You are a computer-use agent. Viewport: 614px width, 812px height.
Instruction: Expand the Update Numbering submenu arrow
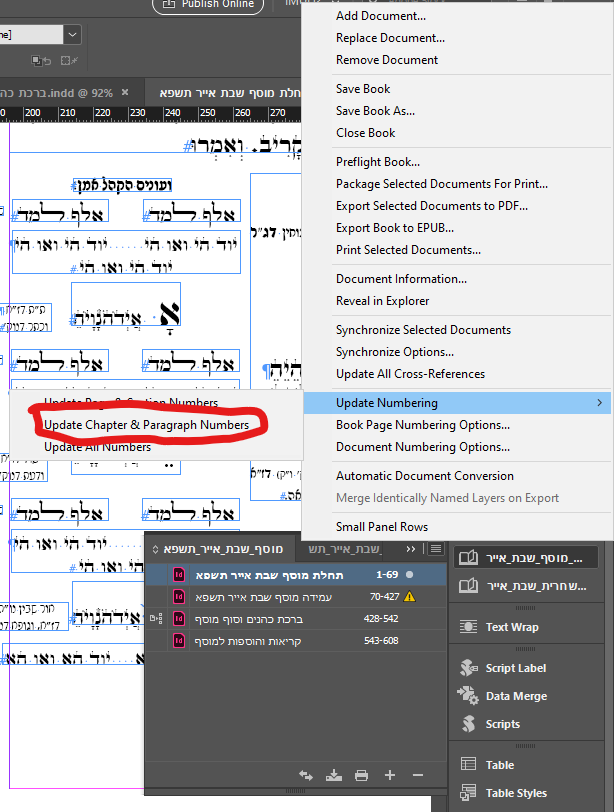click(x=600, y=402)
